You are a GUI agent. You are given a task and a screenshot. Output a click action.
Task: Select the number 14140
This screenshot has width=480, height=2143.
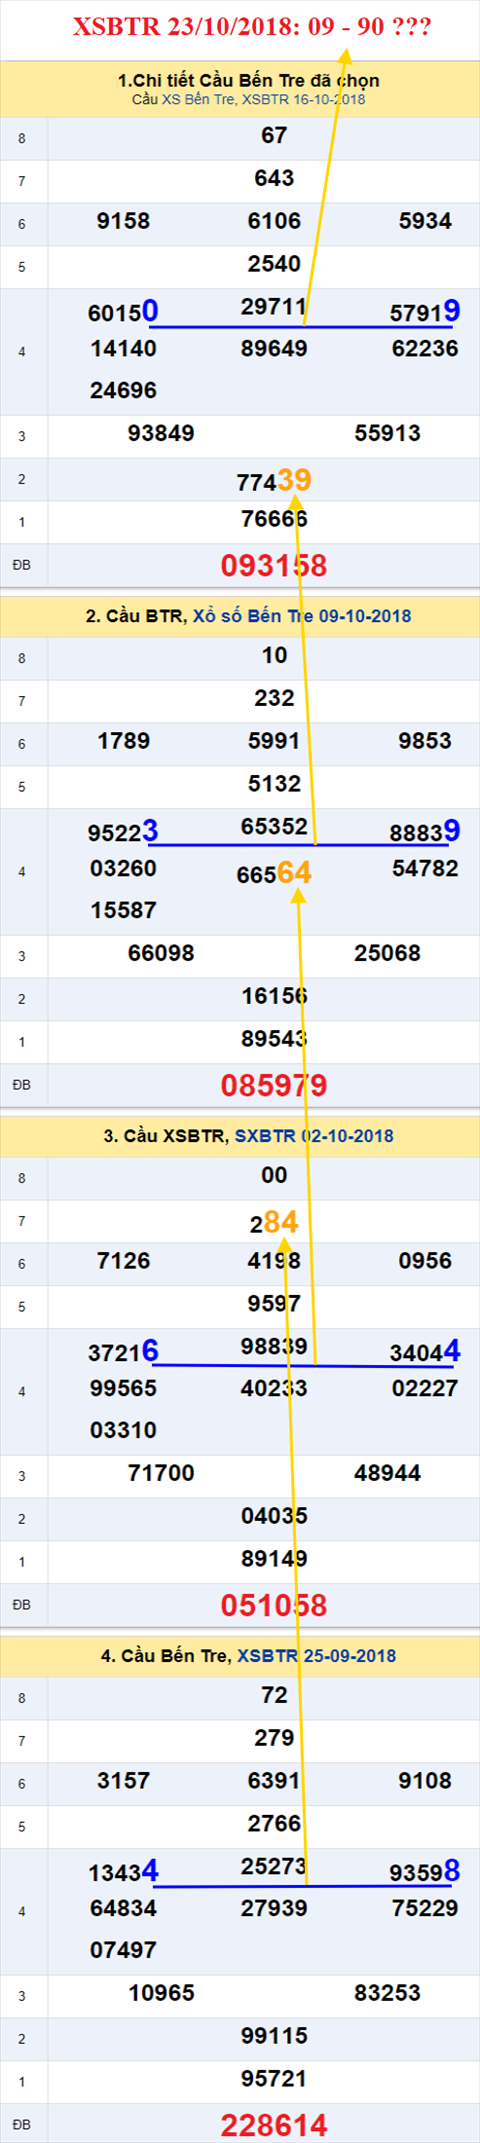tap(123, 348)
